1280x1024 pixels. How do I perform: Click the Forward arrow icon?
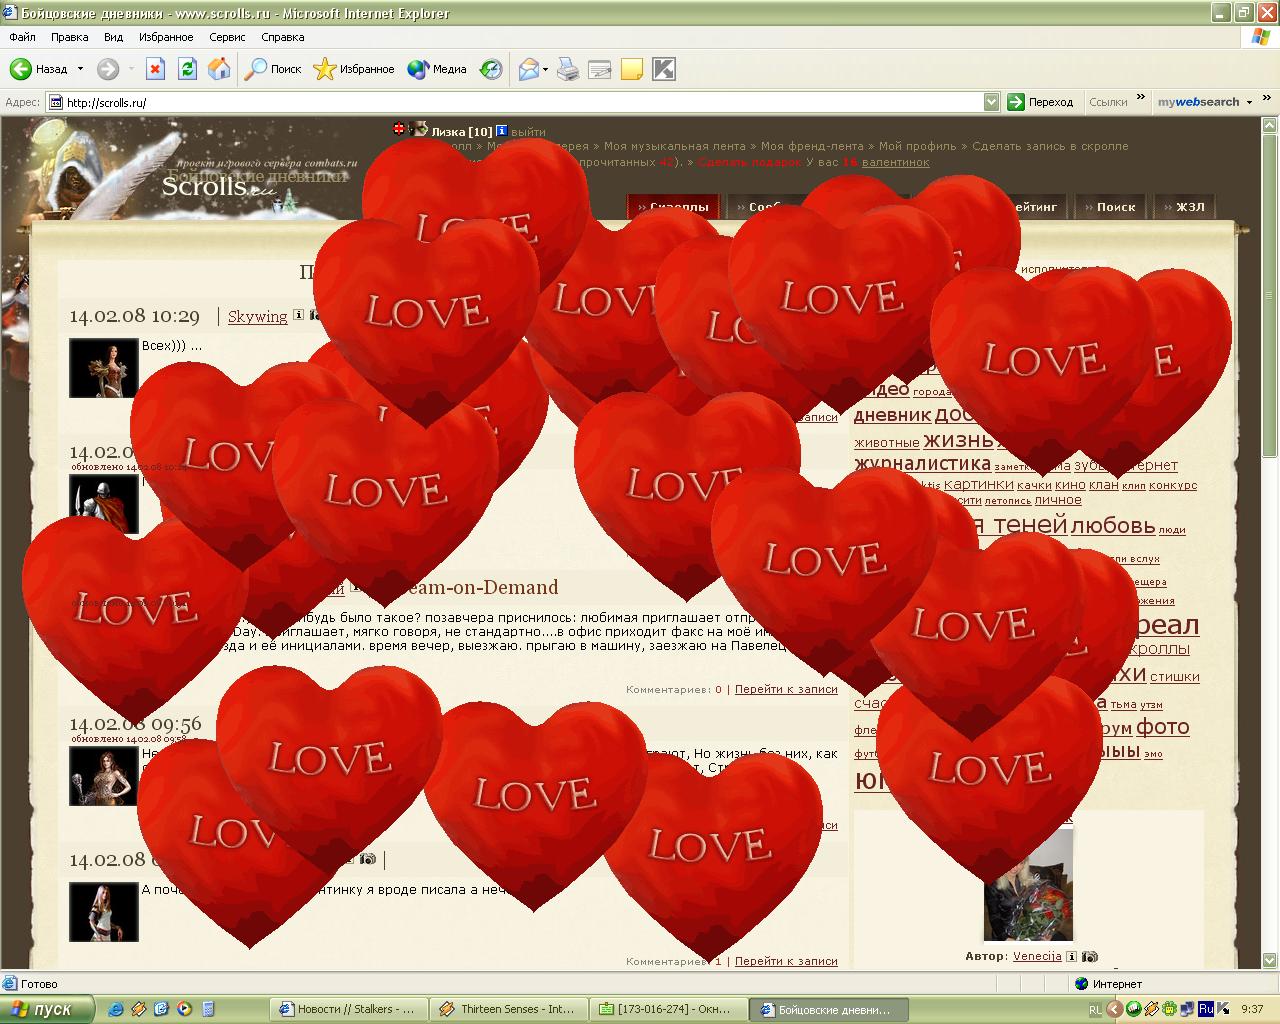(108, 69)
